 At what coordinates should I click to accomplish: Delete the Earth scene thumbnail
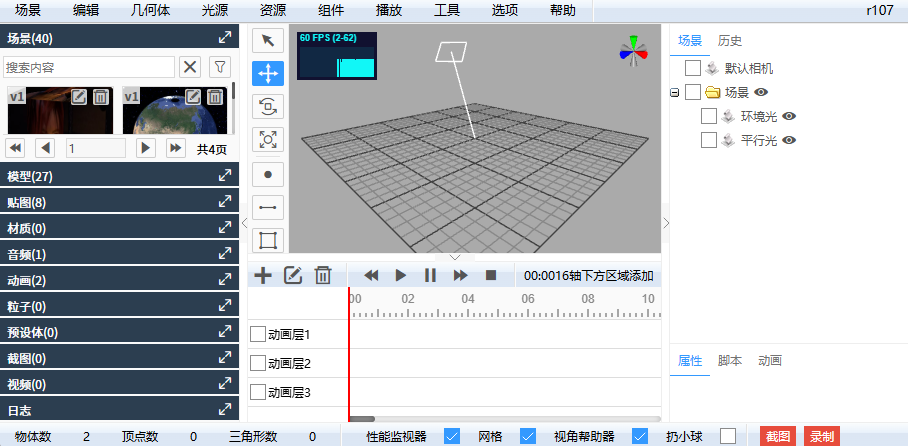(x=215, y=97)
